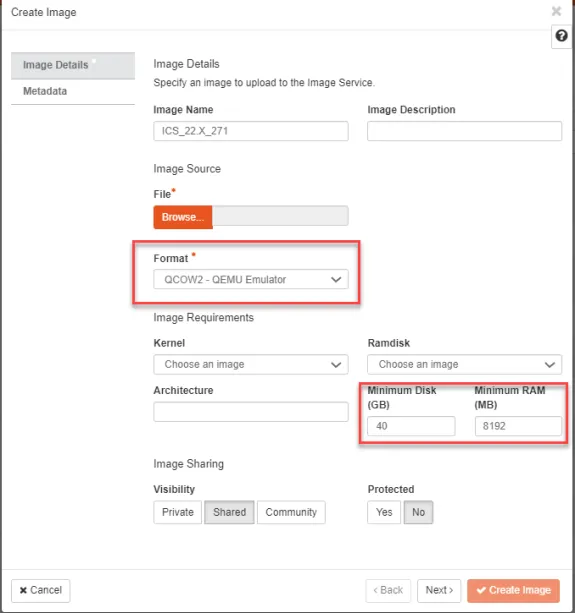The height and width of the screenshot is (613, 575).
Task: Select Community visibility option
Action: pyautogui.click(x=291, y=512)
